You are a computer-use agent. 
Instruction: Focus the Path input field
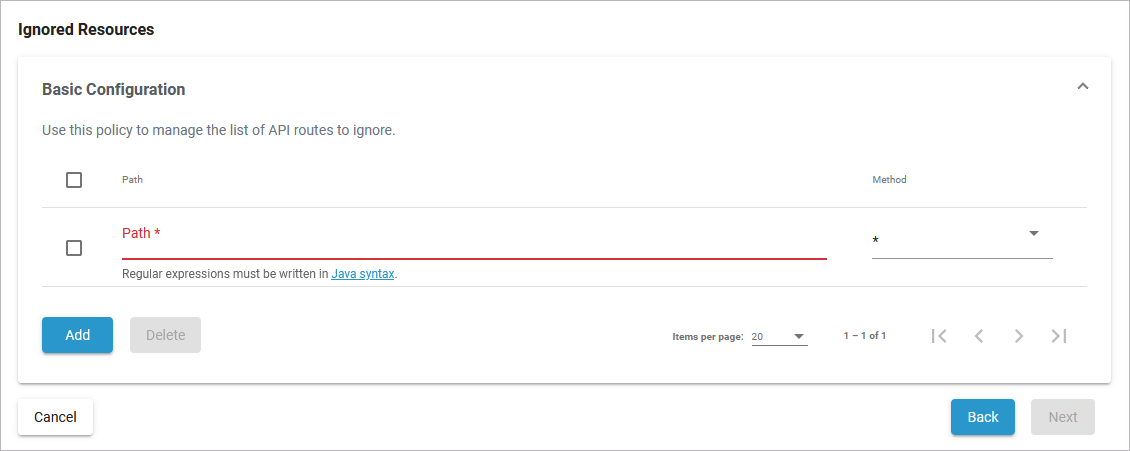[x=473, y=242]
